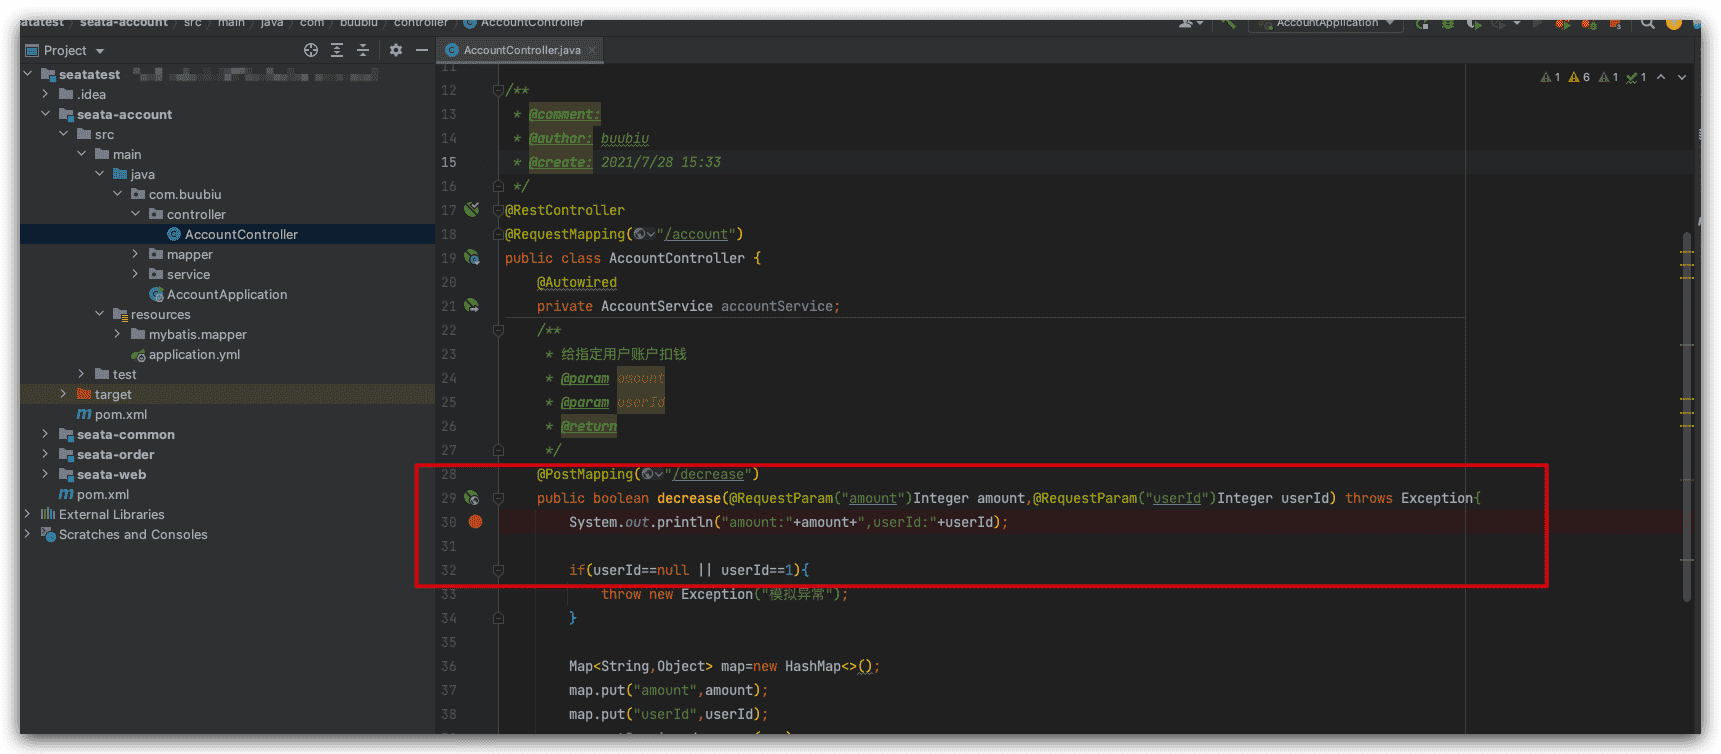
Task: Open Project panel settings gear
Action: [x=396, y=50]
